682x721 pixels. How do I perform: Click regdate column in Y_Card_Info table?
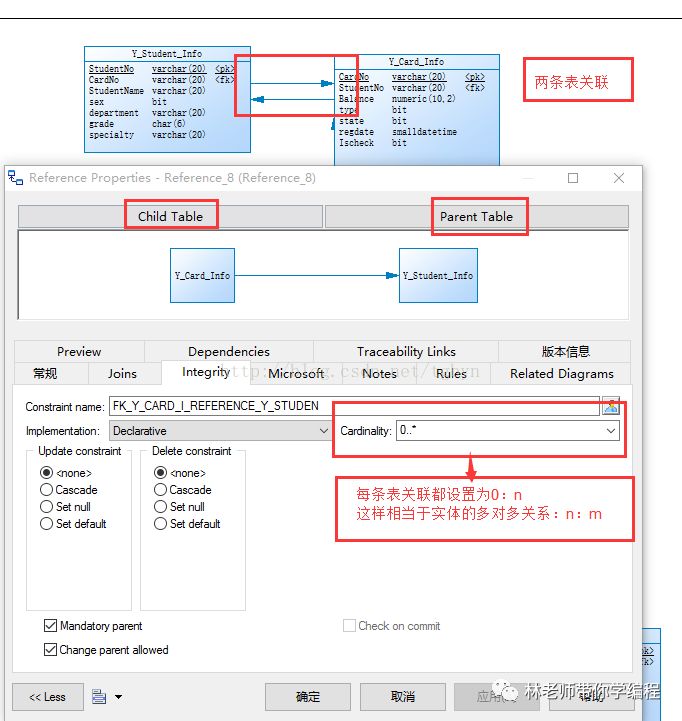[x=356, y=132]
